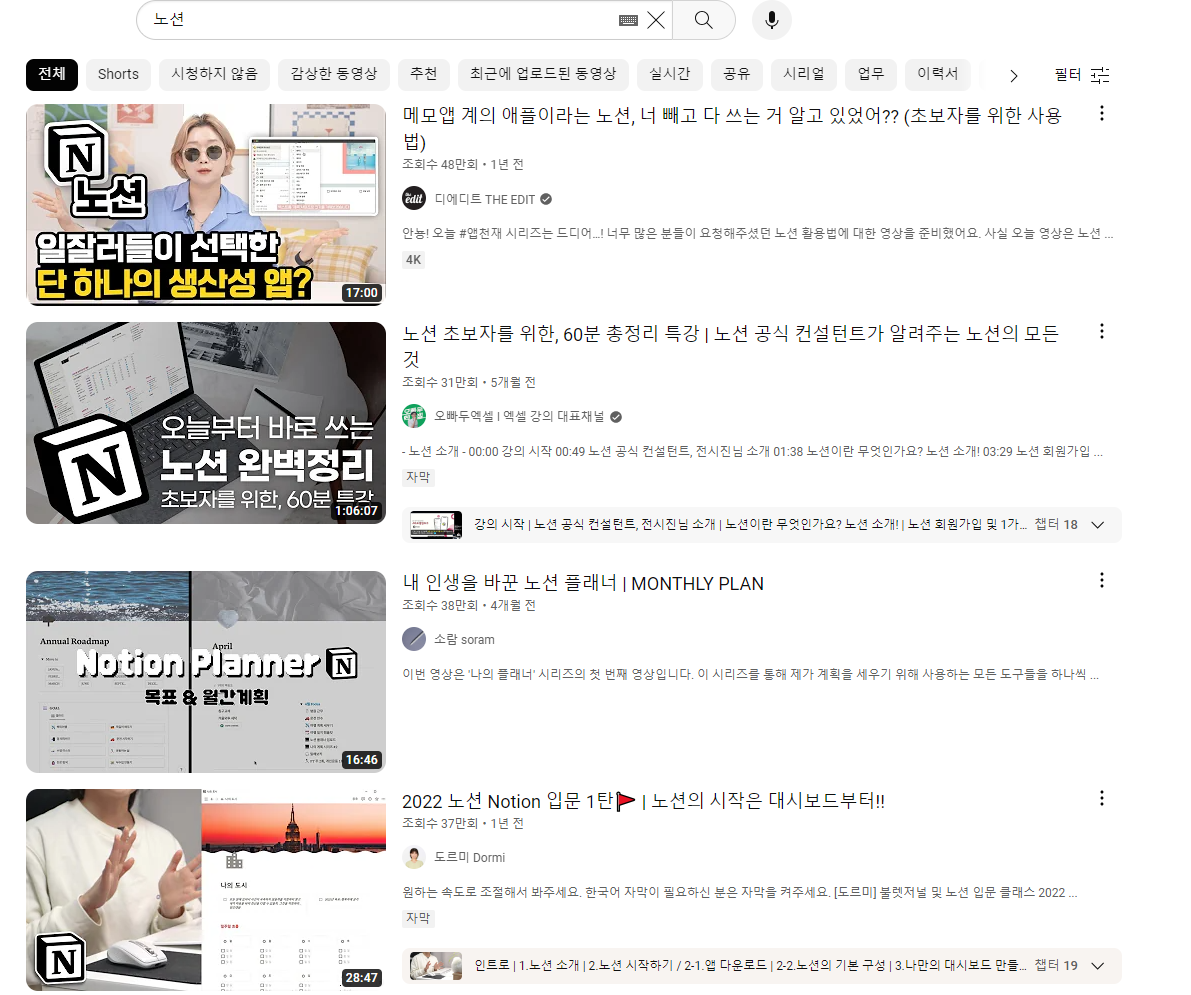Select the Shorts filter chip

point(118,74)
